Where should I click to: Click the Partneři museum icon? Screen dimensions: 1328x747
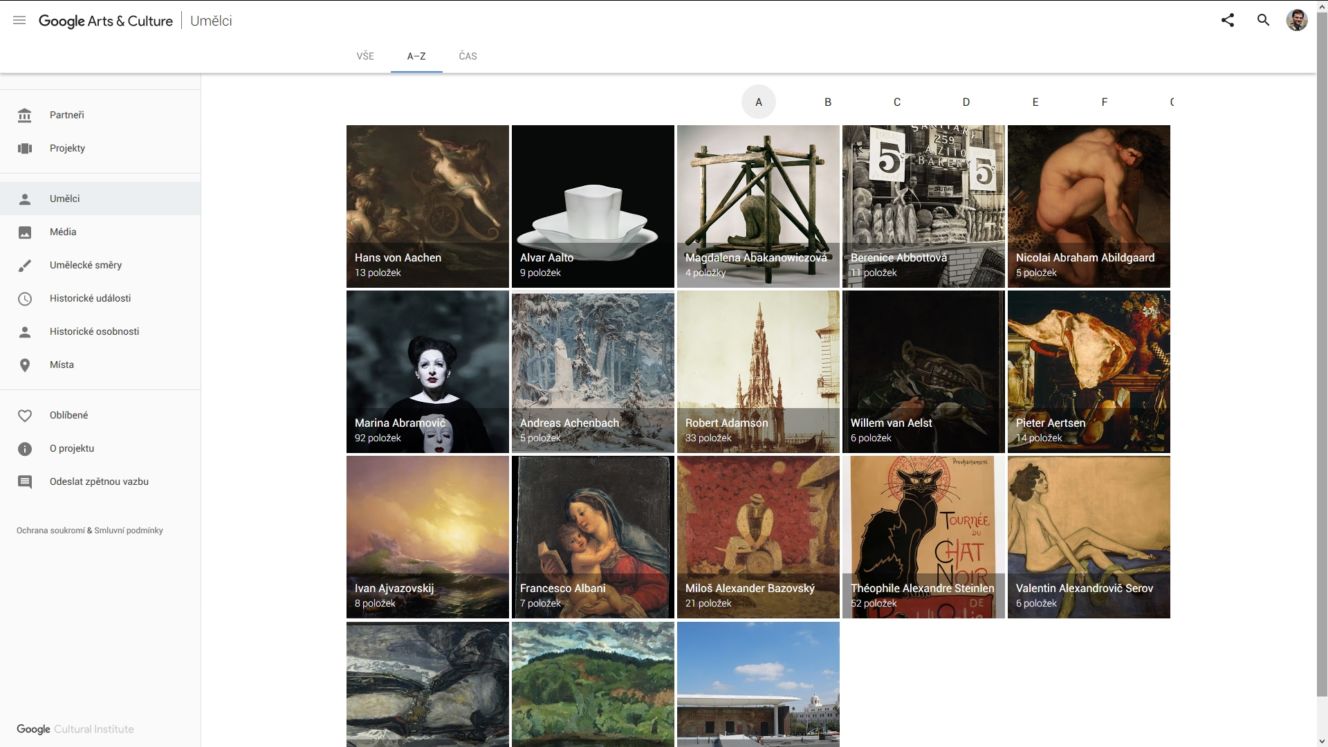tap(25, 115)
